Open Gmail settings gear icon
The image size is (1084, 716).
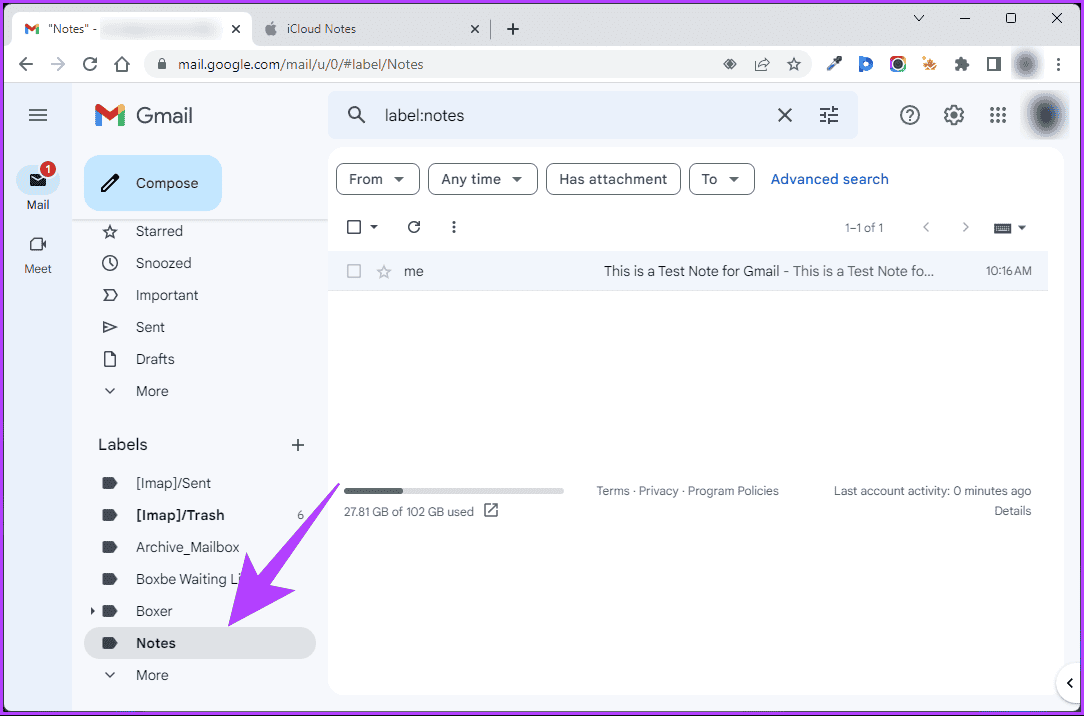pyautogui.click(x=953, y=115)
